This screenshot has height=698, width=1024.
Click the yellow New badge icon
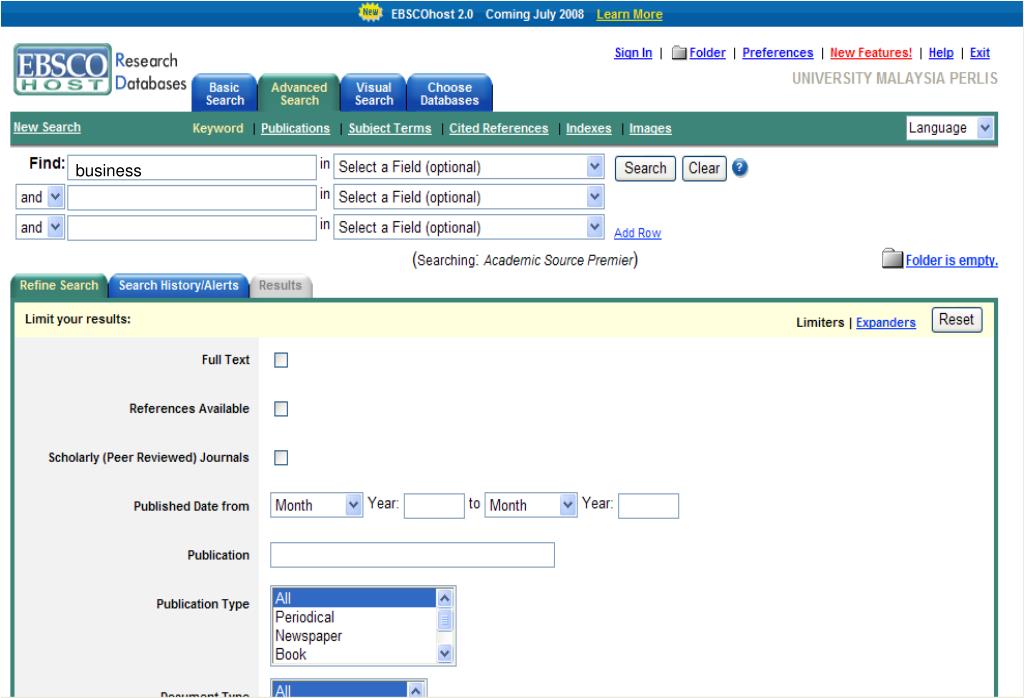point(370,12)
